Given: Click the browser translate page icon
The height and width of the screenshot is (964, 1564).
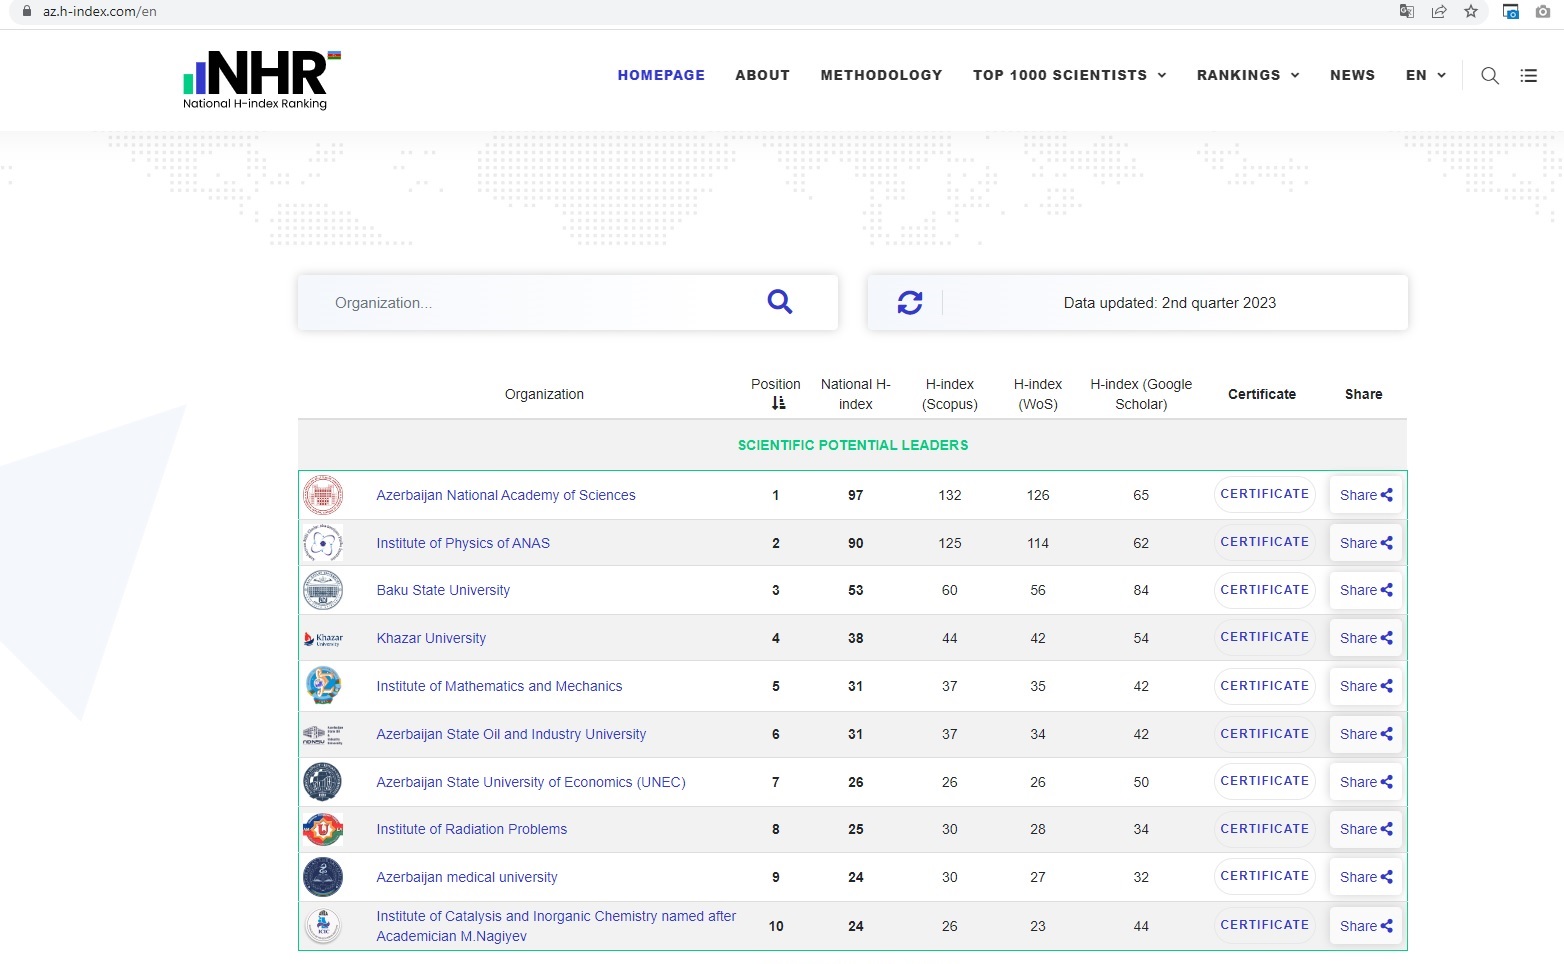Looking at the screenshot, I should pyautogui.click(x=1407, y=12).
